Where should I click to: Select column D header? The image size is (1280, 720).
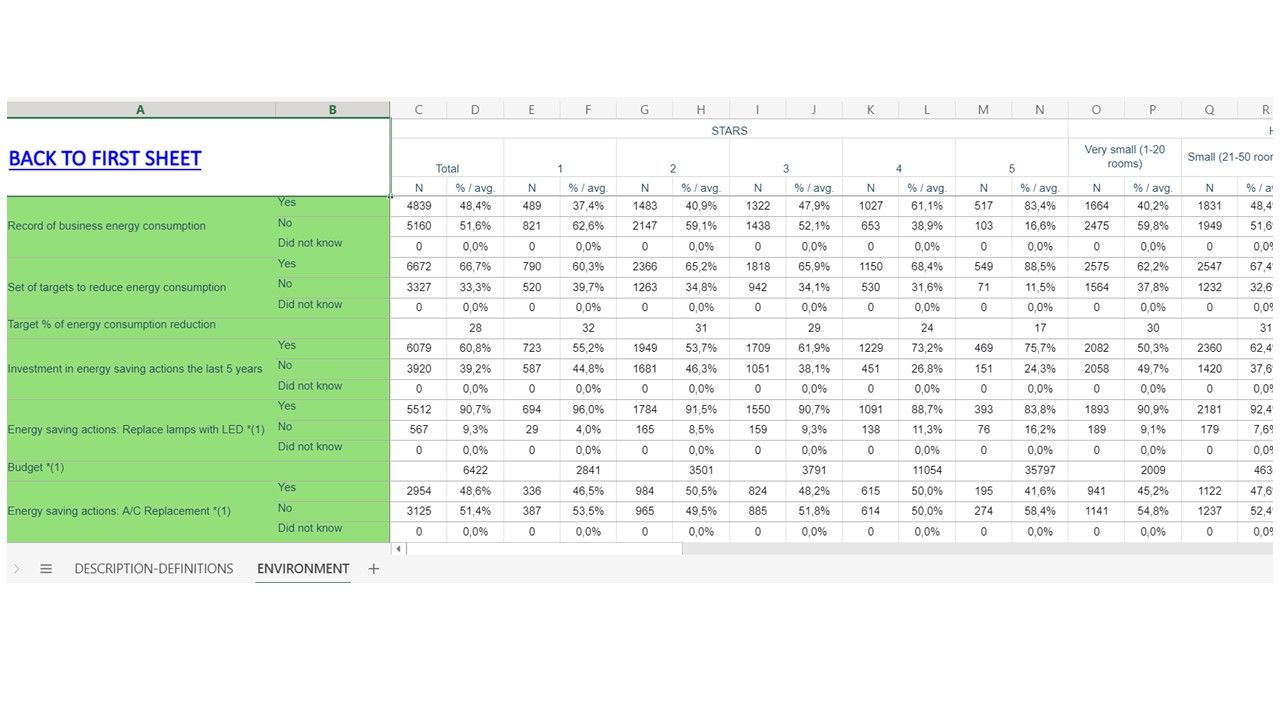pos(475,110)
